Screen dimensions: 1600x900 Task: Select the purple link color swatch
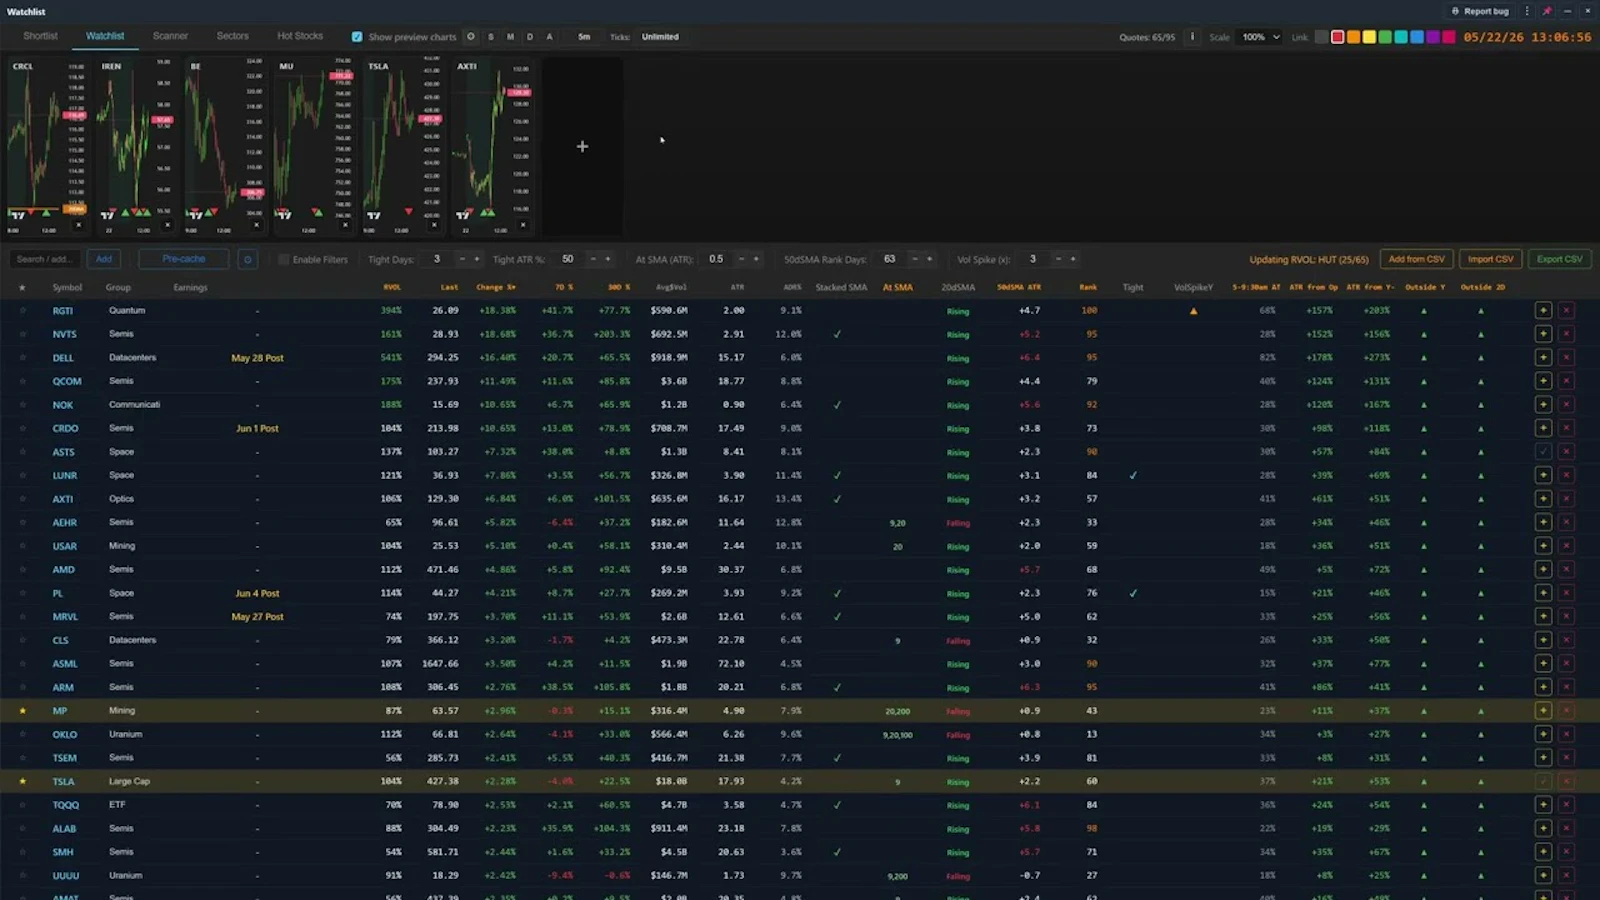tap(1433, 37)
